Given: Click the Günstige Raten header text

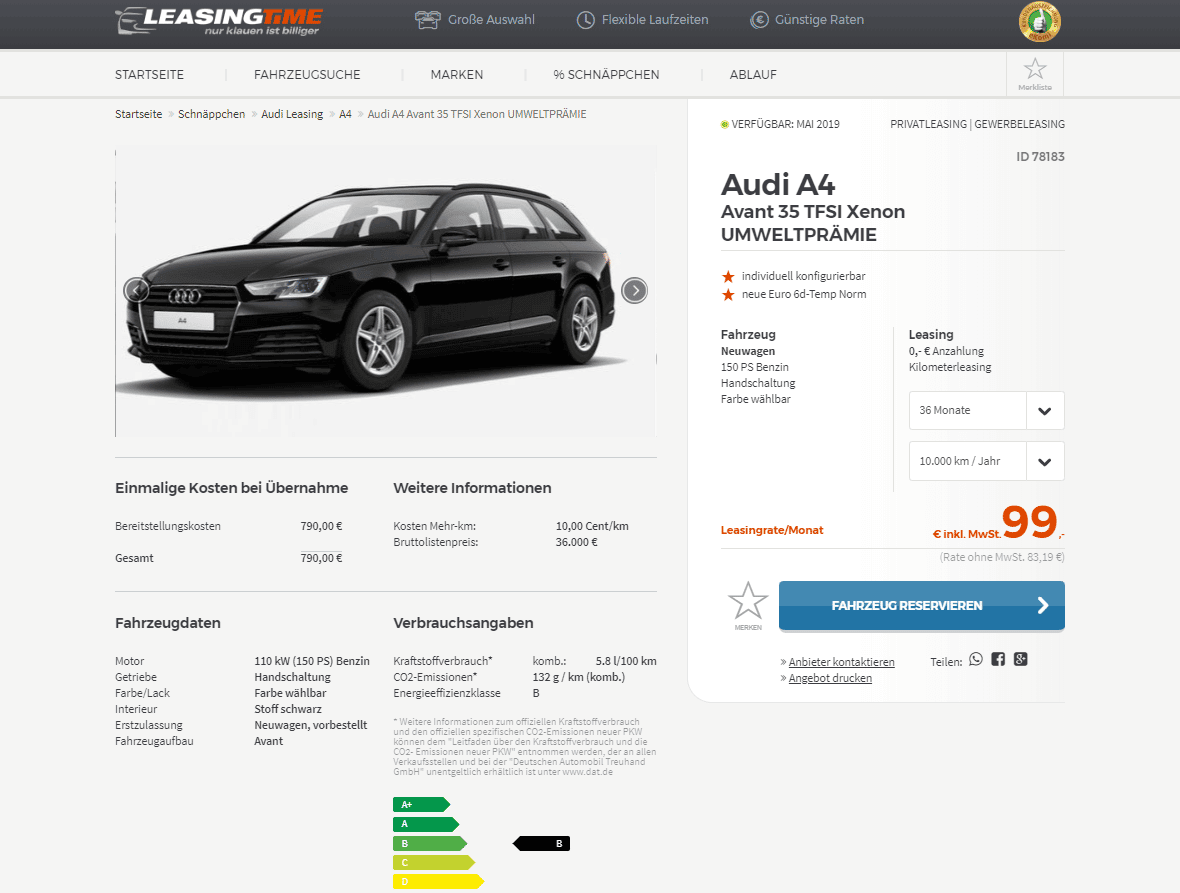Looking at the screenshot, I should point(820,20).
